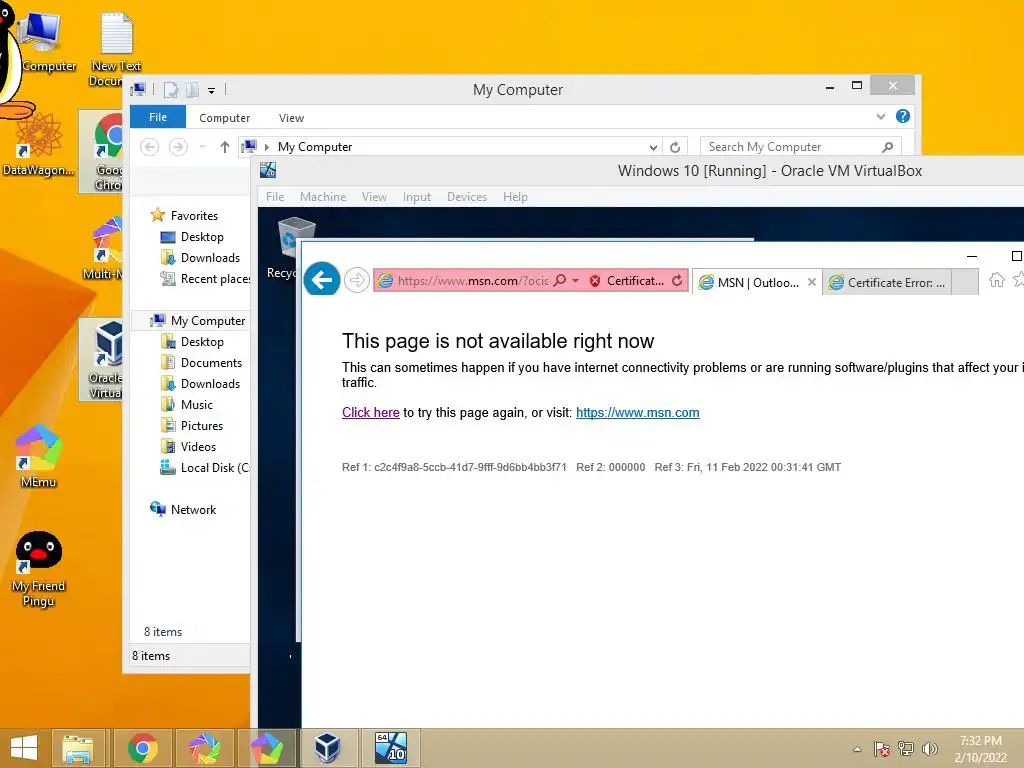Image resolution: width=1024 pixels, height=768 pixels.
Task: Open the volume tray icon
Action: (929, 749)
